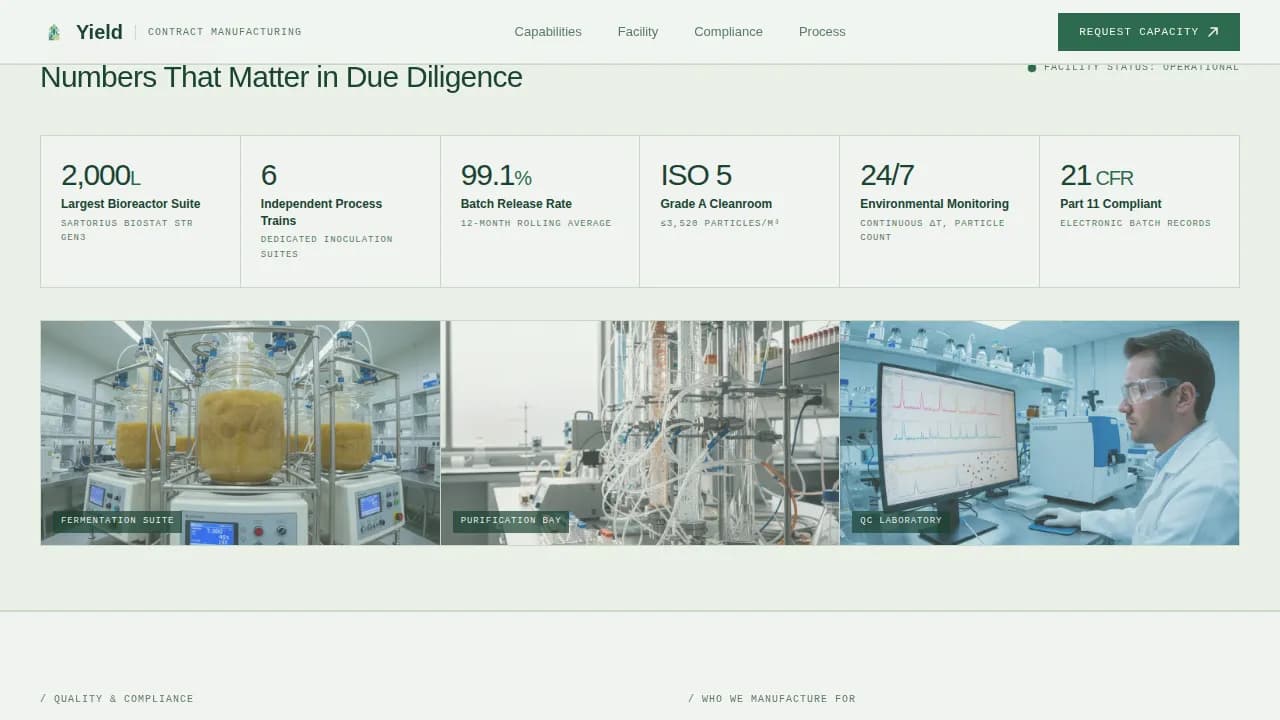Open the Capabilities nav item

pos(547,31)
